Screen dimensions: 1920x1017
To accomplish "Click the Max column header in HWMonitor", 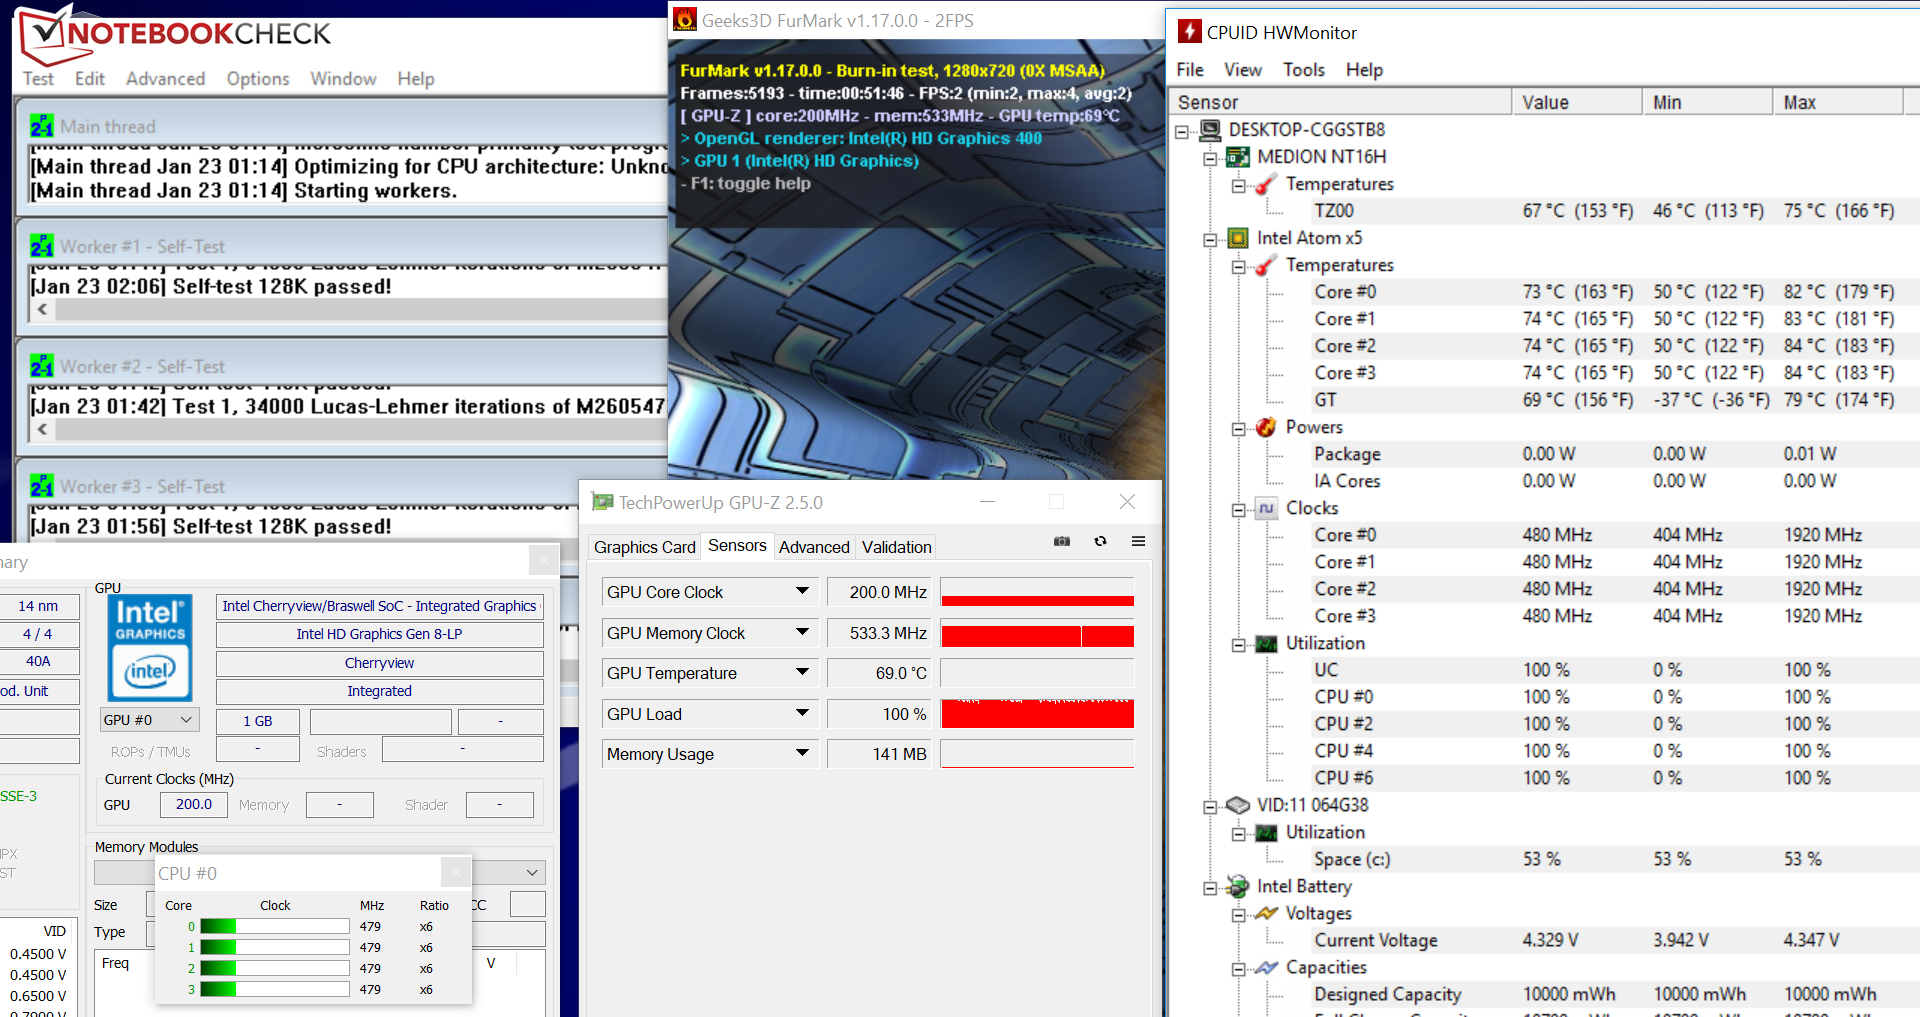I will point(1838,102).
